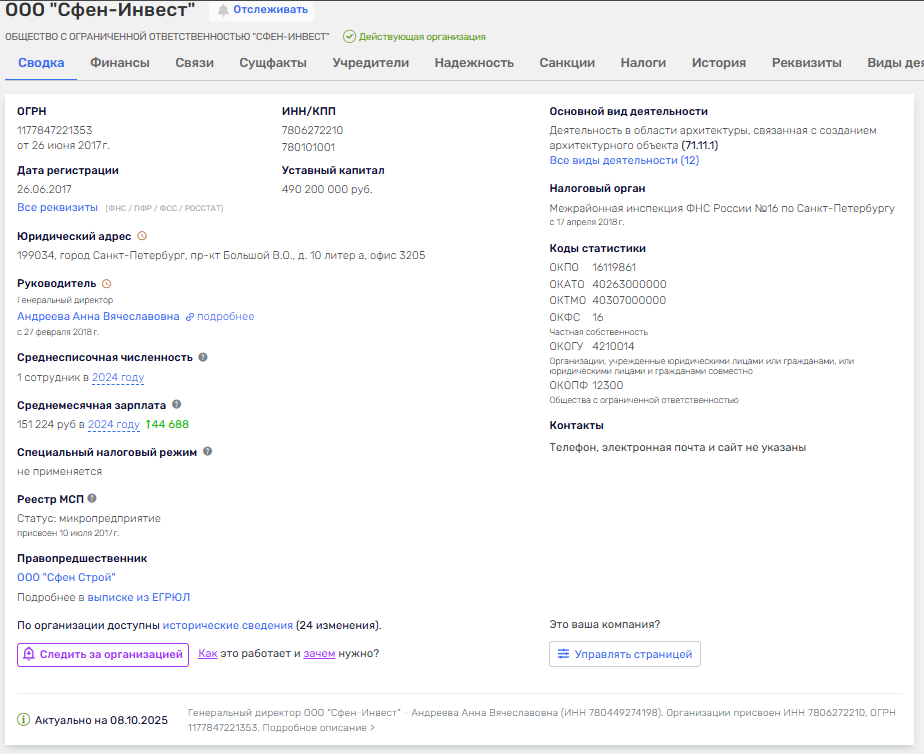The image size is (924, 754).
Task: Click help icon next to Среднемесячная зарплата
Action: coord(177,404)
